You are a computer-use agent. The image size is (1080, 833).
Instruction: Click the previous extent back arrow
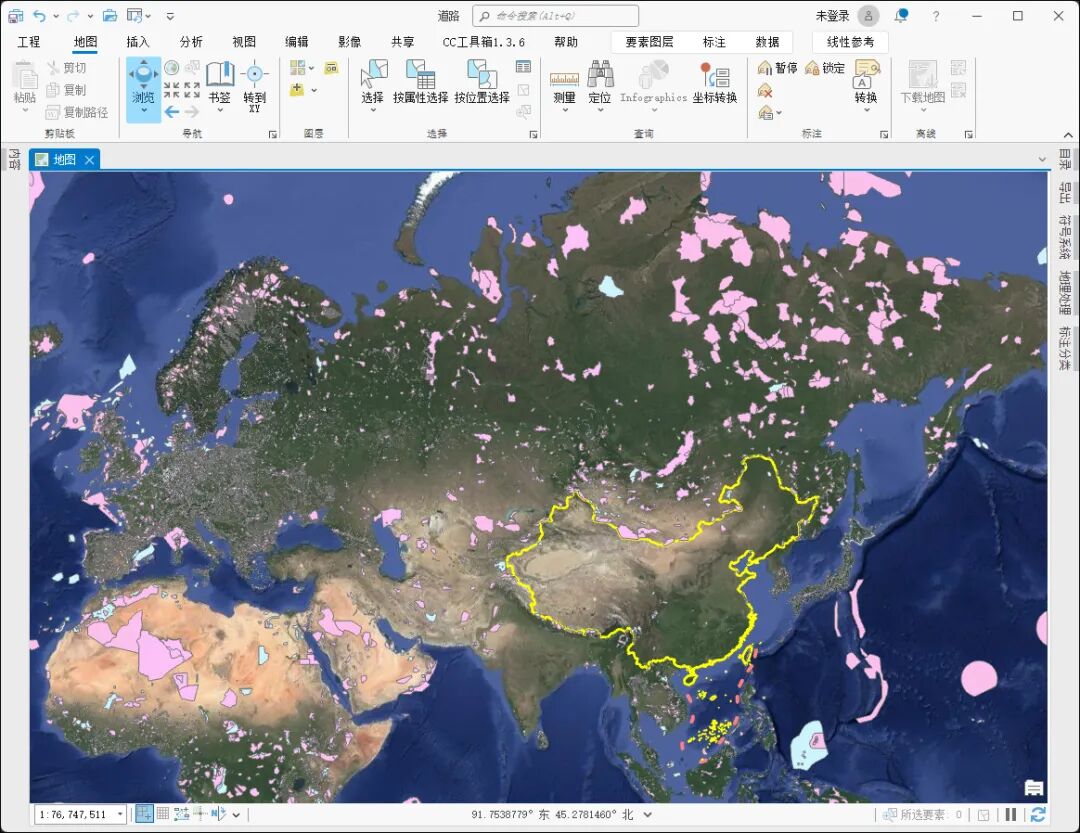tap(172, 112)
